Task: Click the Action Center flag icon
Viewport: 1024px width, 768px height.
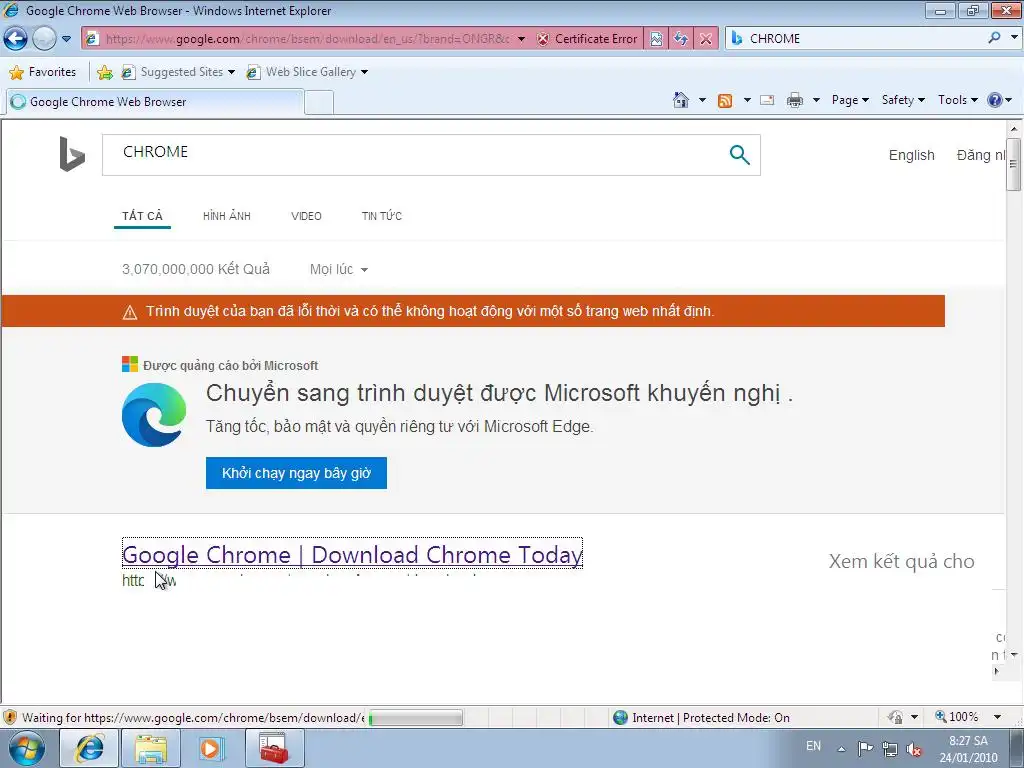Action: point(865,748)
